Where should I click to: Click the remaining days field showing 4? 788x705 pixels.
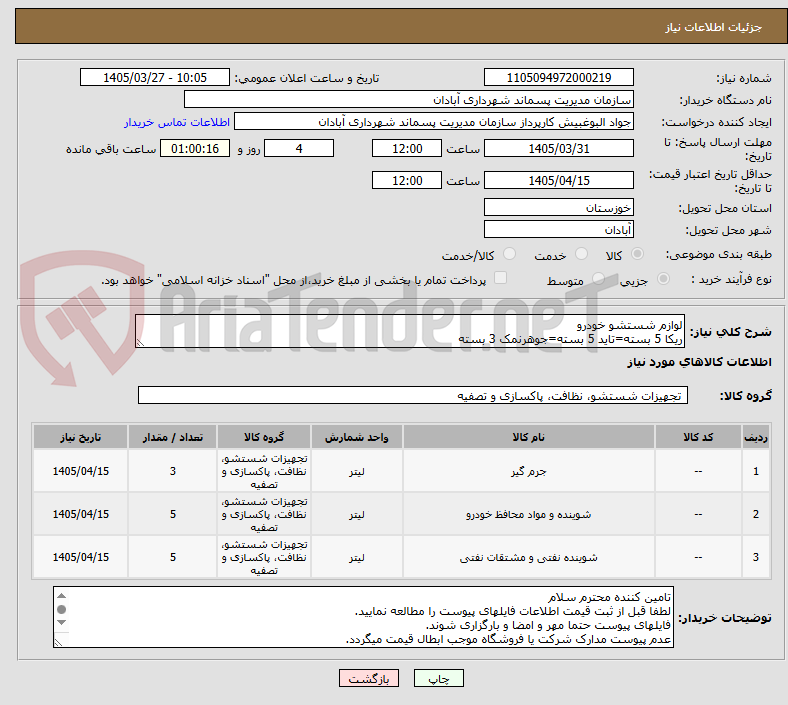click(299, 149)
